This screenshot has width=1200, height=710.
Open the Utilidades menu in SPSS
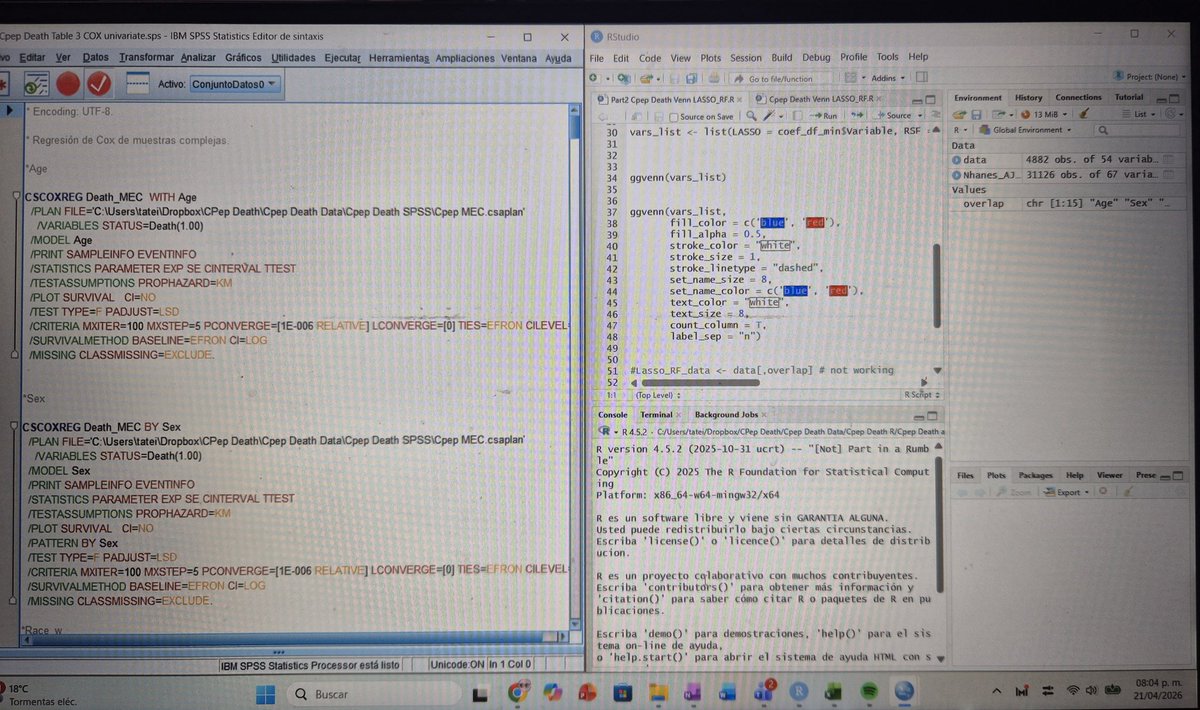coord(294,58)
